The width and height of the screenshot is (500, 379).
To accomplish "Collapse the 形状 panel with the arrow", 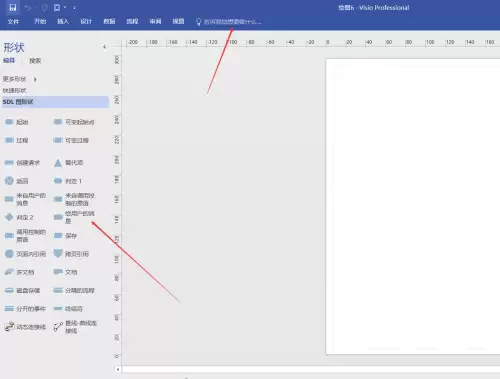I will coord(104,47).
